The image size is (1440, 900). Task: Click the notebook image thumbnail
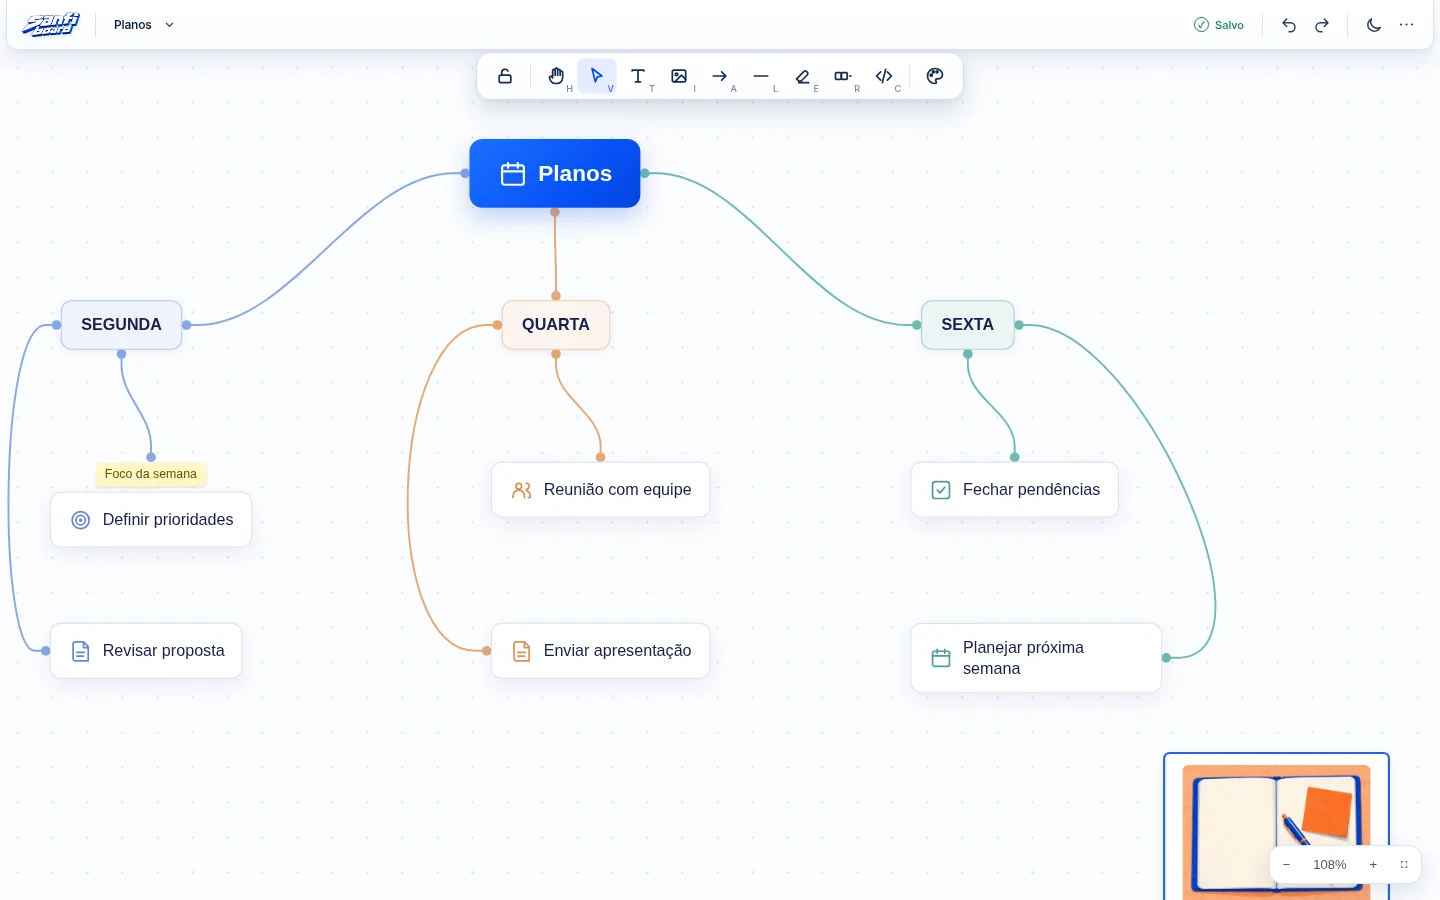pyautogui.click(x=1276, y=826)
